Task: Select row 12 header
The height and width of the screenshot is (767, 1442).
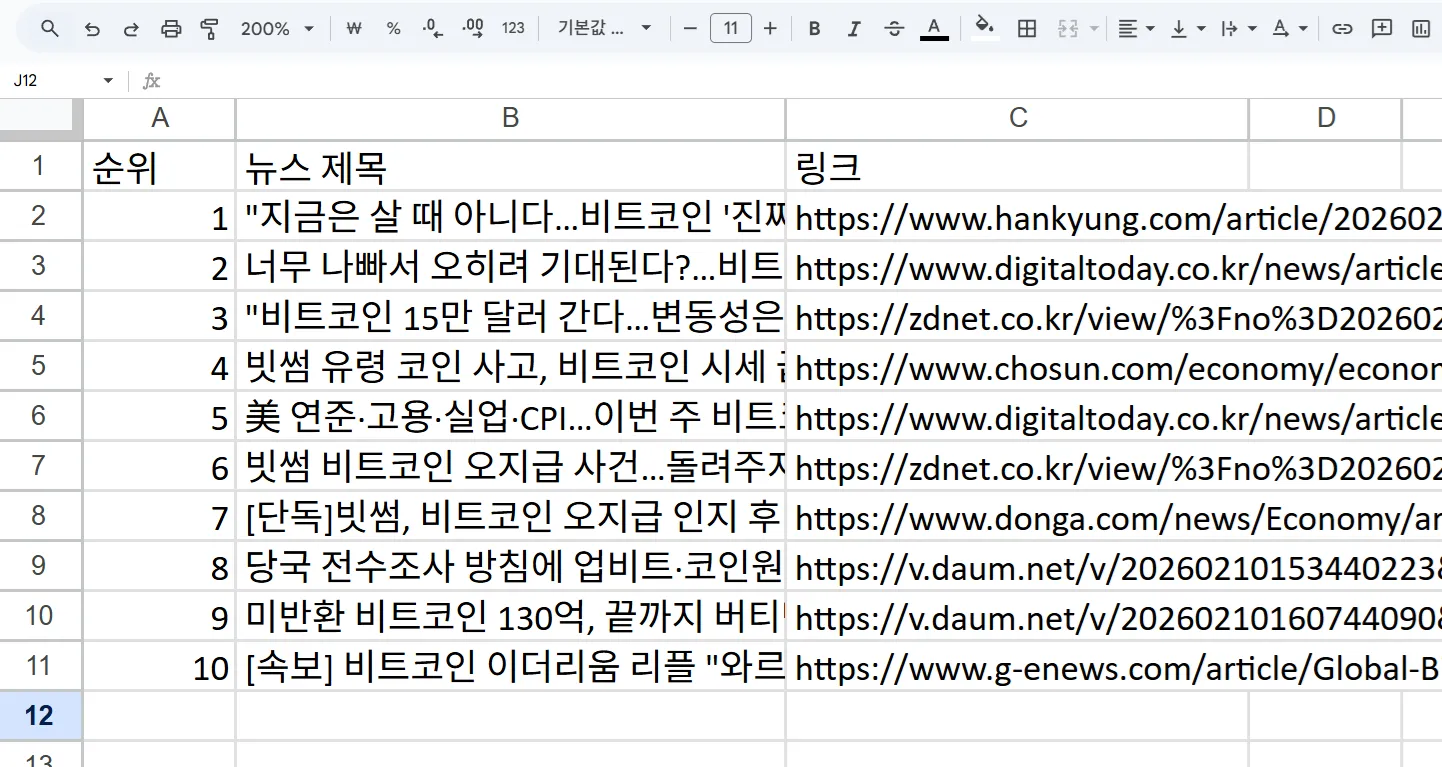Action: (x=40, y=715)
